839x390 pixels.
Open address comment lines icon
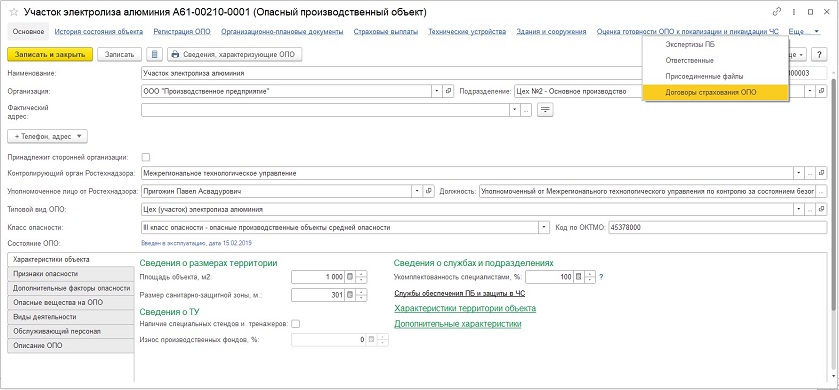click(x=545, y=110)
